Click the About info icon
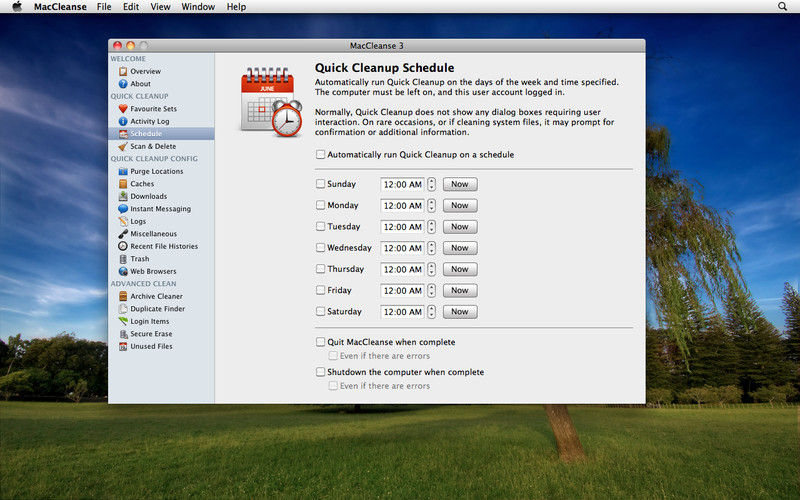 [123, 84]
